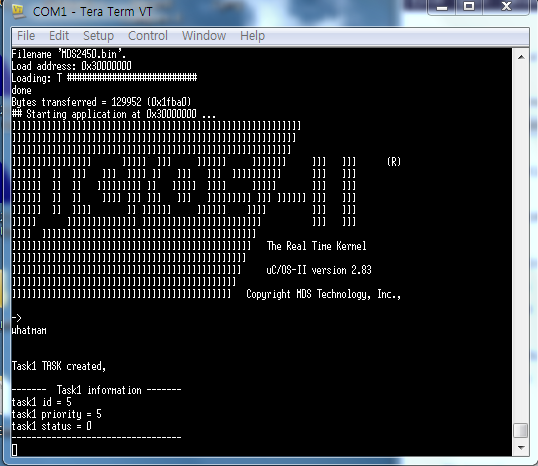Click the vertical scrollbar thumb
The height and width of the screenshot is (466, 538).
pos(521,431)
